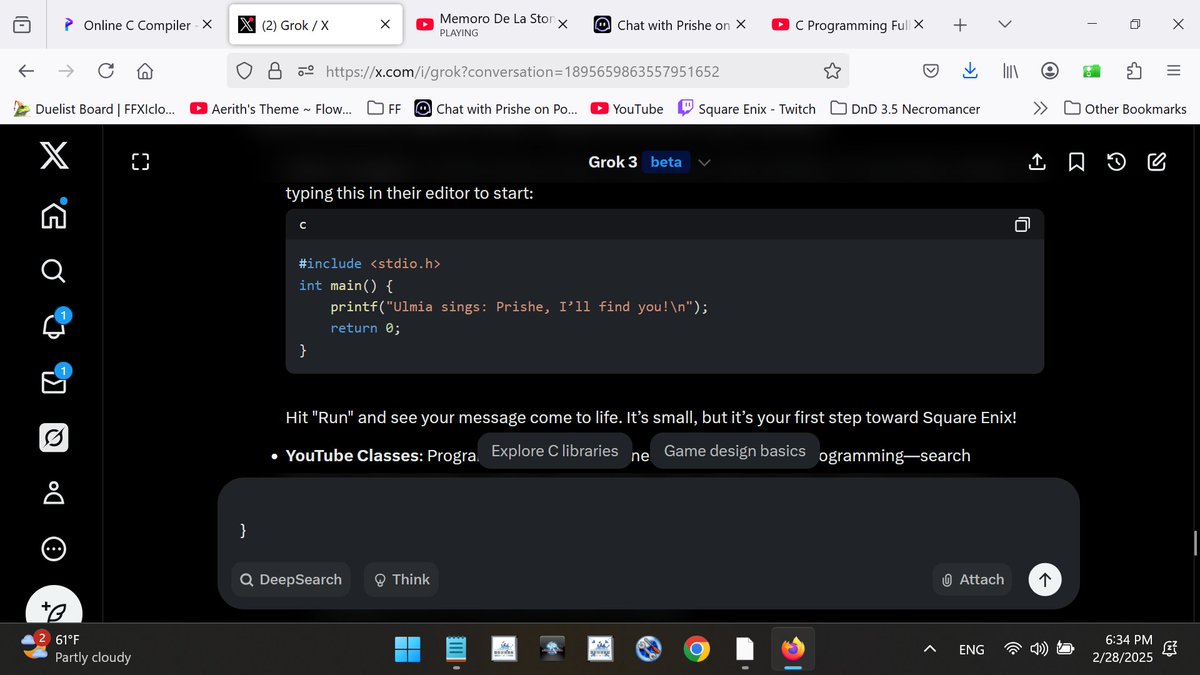Open Firefox extensions puzzle icon
Screen dimensions: 1200x675
(x=1134, y=71)
